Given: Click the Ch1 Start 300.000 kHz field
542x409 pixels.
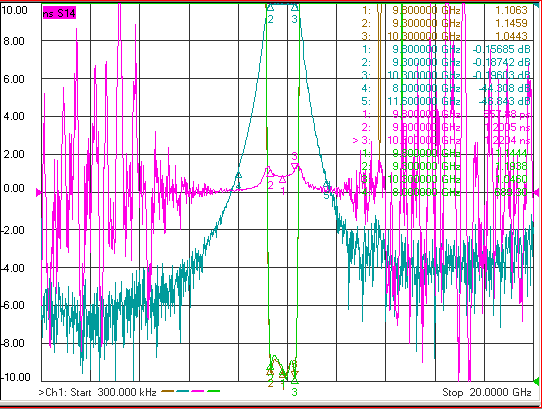Looking at the screenshot, I should click(x=97, y=392).
